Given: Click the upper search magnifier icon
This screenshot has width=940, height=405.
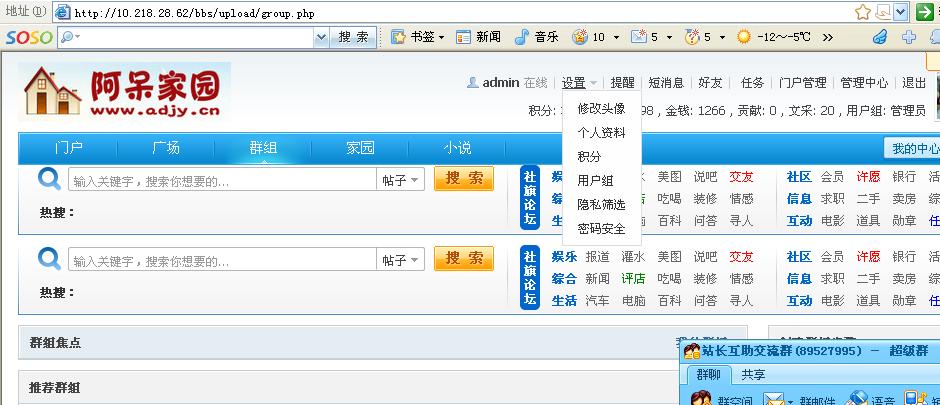Looking at the screenshot, I should click(49, 179).
